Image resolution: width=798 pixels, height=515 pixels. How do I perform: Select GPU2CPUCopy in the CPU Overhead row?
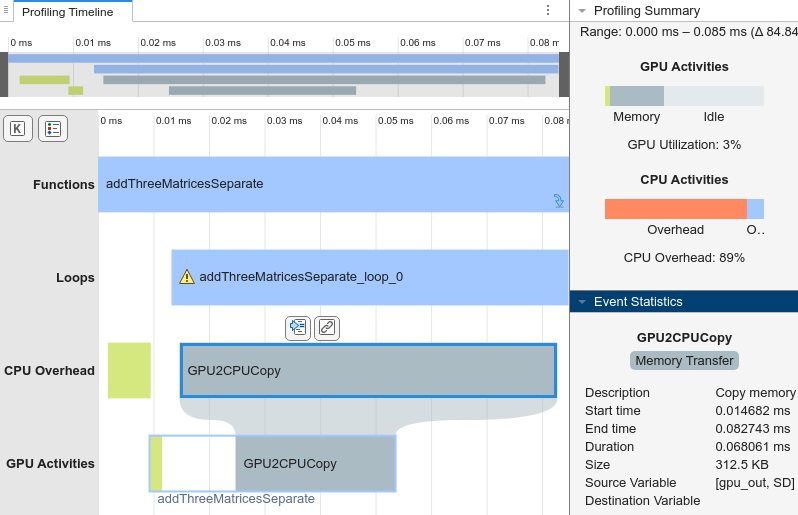368,370
